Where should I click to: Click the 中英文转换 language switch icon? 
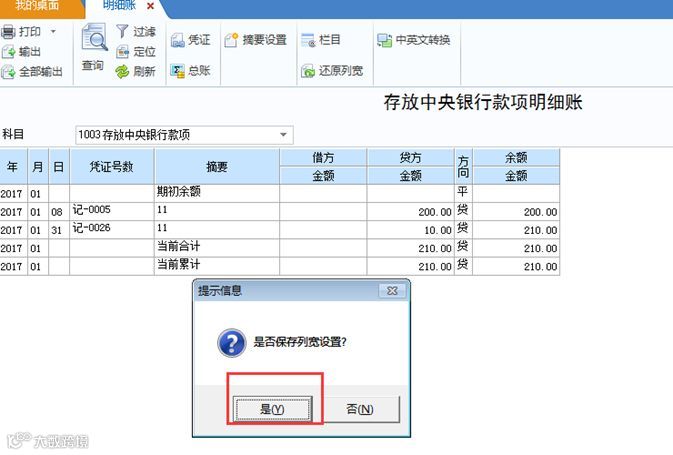384,40
